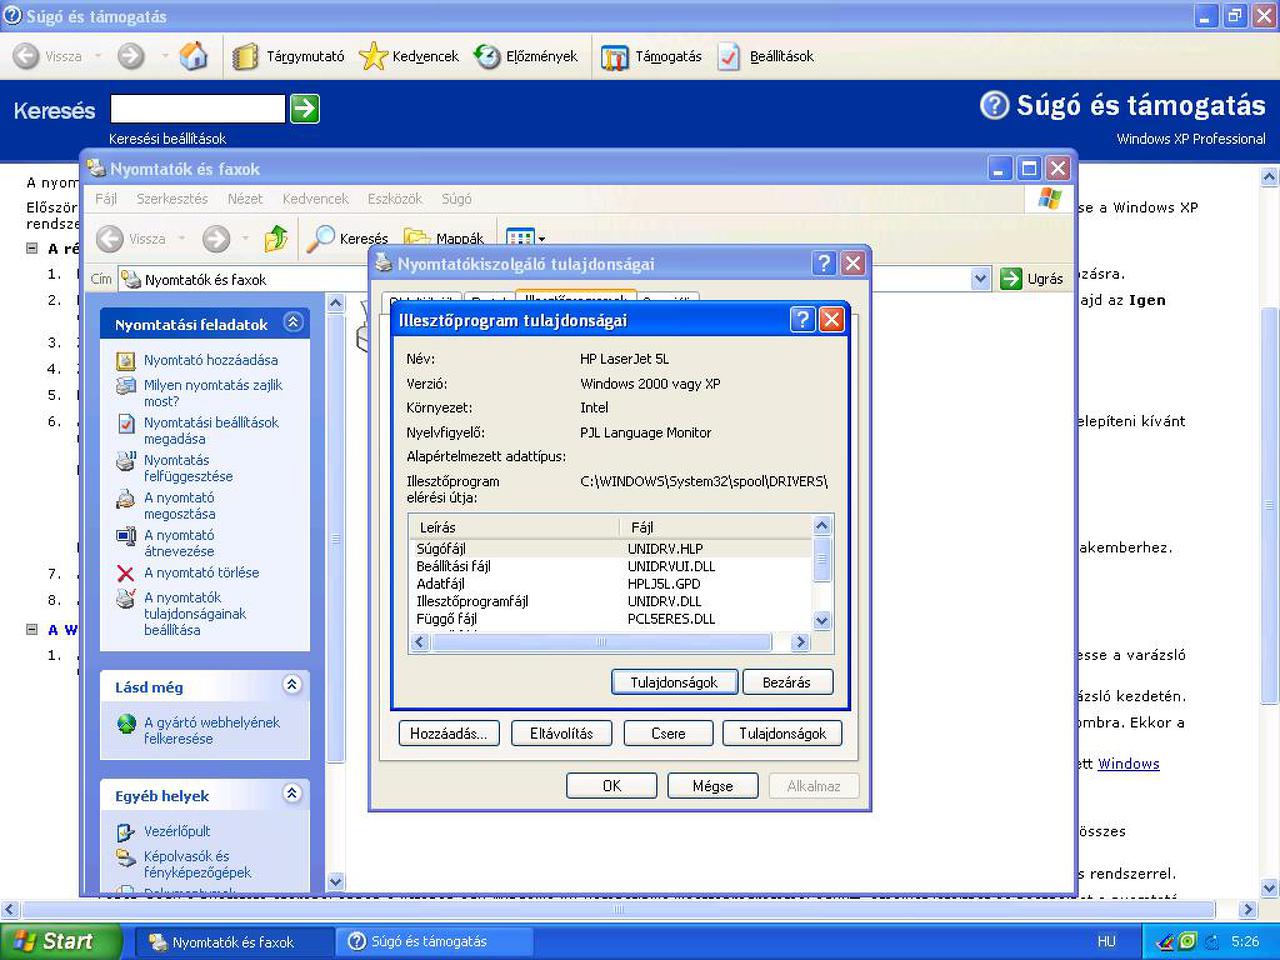This screenshot has height=960, width=1280.
Task: Click Milyen nyomtatás zajlik most icon
Action: [x=126, y=385]
